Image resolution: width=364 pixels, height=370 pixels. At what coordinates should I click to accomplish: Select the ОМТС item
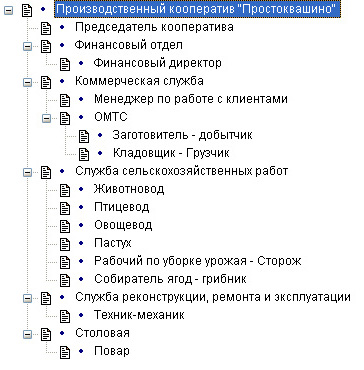(111, 117)
